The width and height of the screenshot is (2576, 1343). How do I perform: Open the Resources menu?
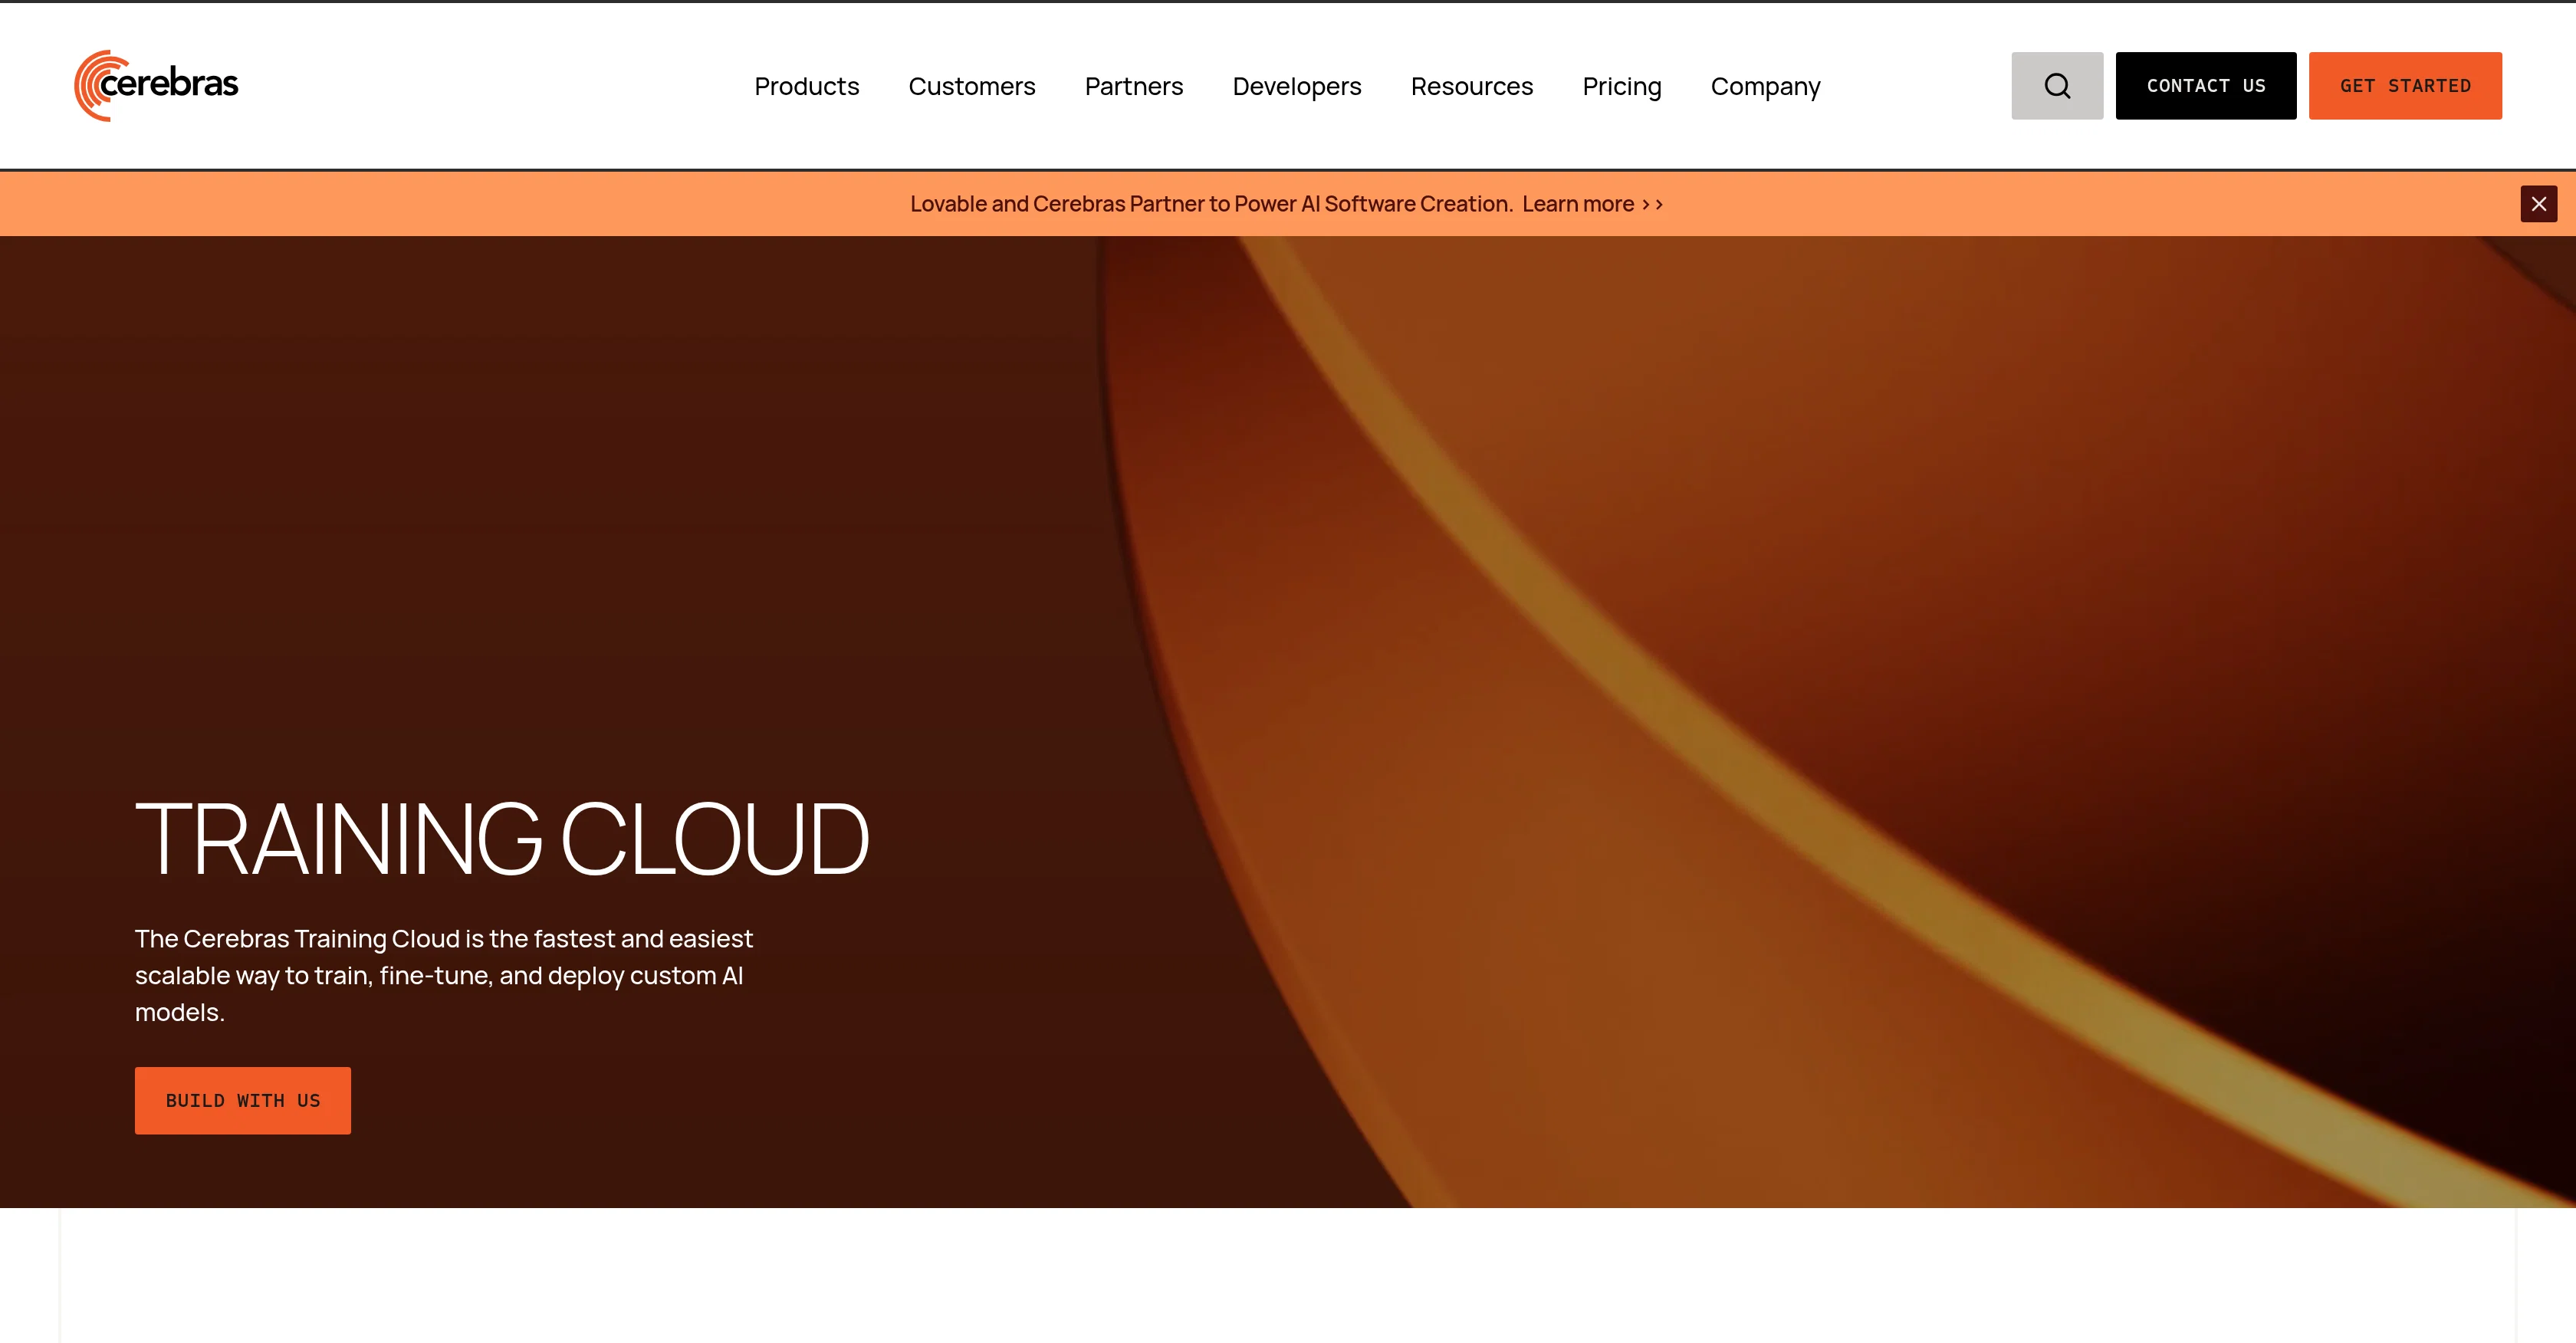point(1471,87)
